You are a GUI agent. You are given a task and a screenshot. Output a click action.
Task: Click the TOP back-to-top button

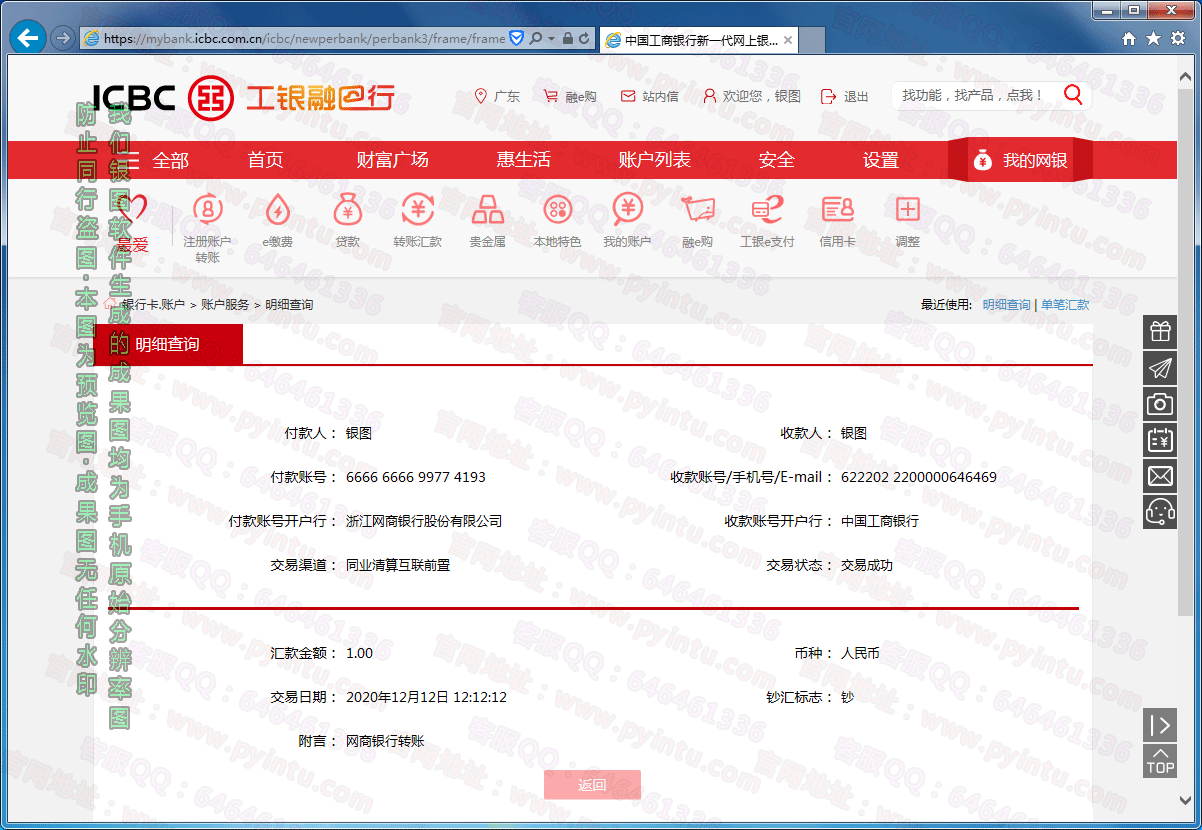pyautogui.click(x=1160, y=761)
